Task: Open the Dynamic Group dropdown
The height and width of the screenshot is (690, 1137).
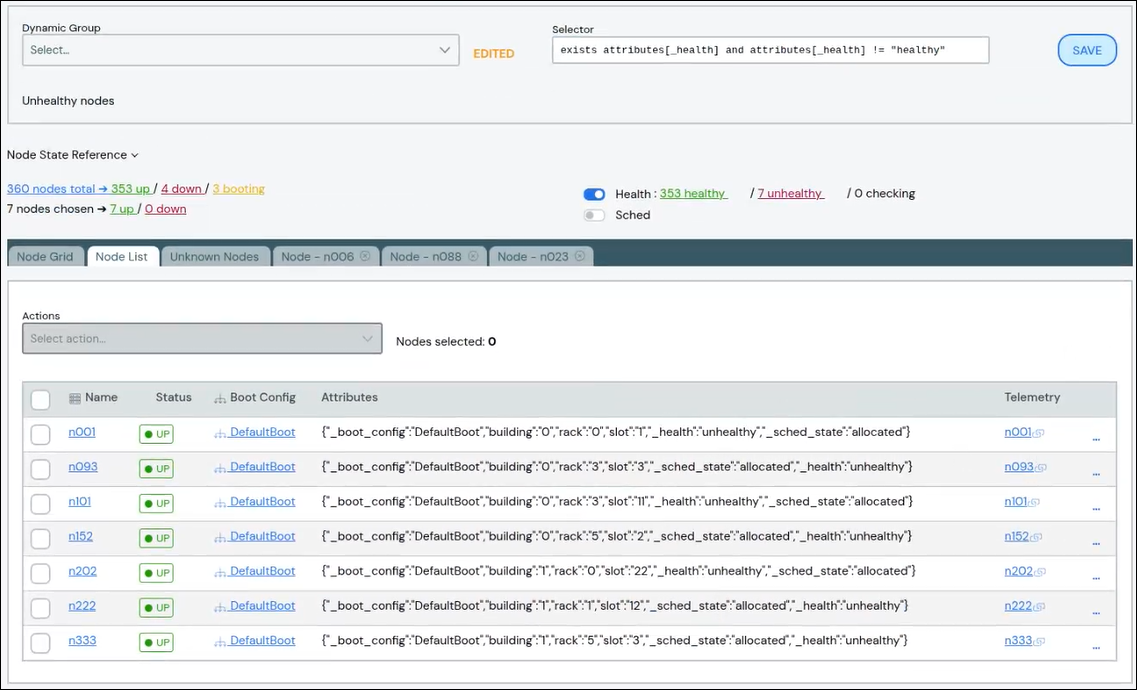Action: coord(240,50)
